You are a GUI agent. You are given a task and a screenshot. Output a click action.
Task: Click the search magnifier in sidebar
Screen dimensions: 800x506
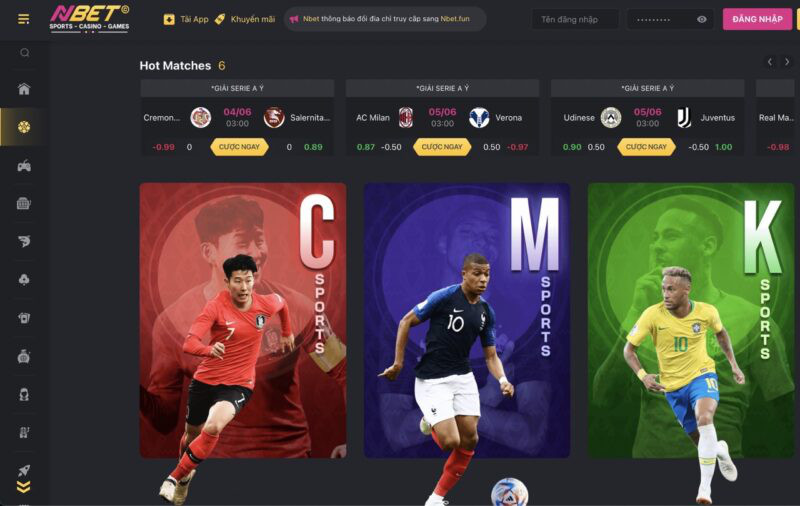tap(24, 53)
